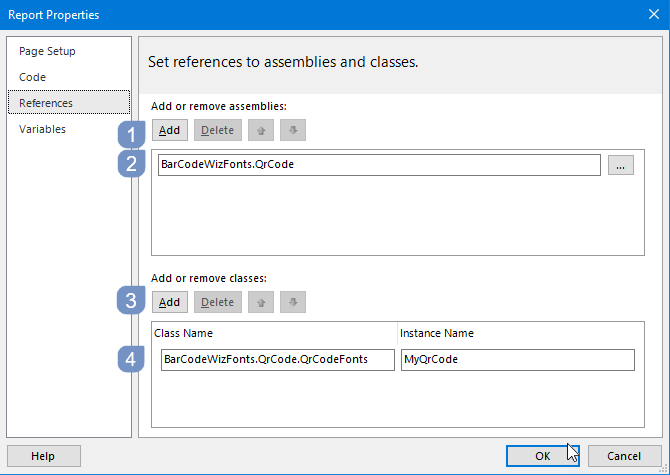Cancel the Report Properties dialog
The width and height of the screenshot is (670, 475).
pyautogui.click(x=624, y=456)
